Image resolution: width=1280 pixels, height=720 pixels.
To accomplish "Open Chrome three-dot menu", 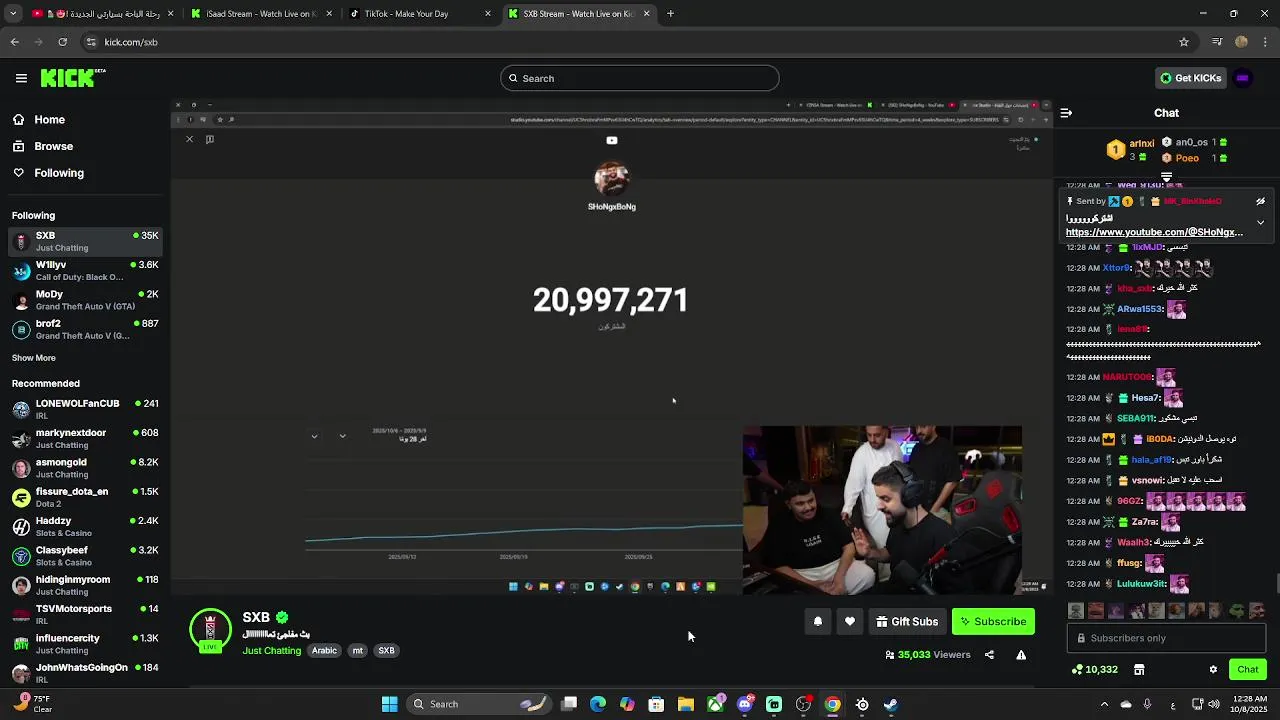I will click(1266, 42).
